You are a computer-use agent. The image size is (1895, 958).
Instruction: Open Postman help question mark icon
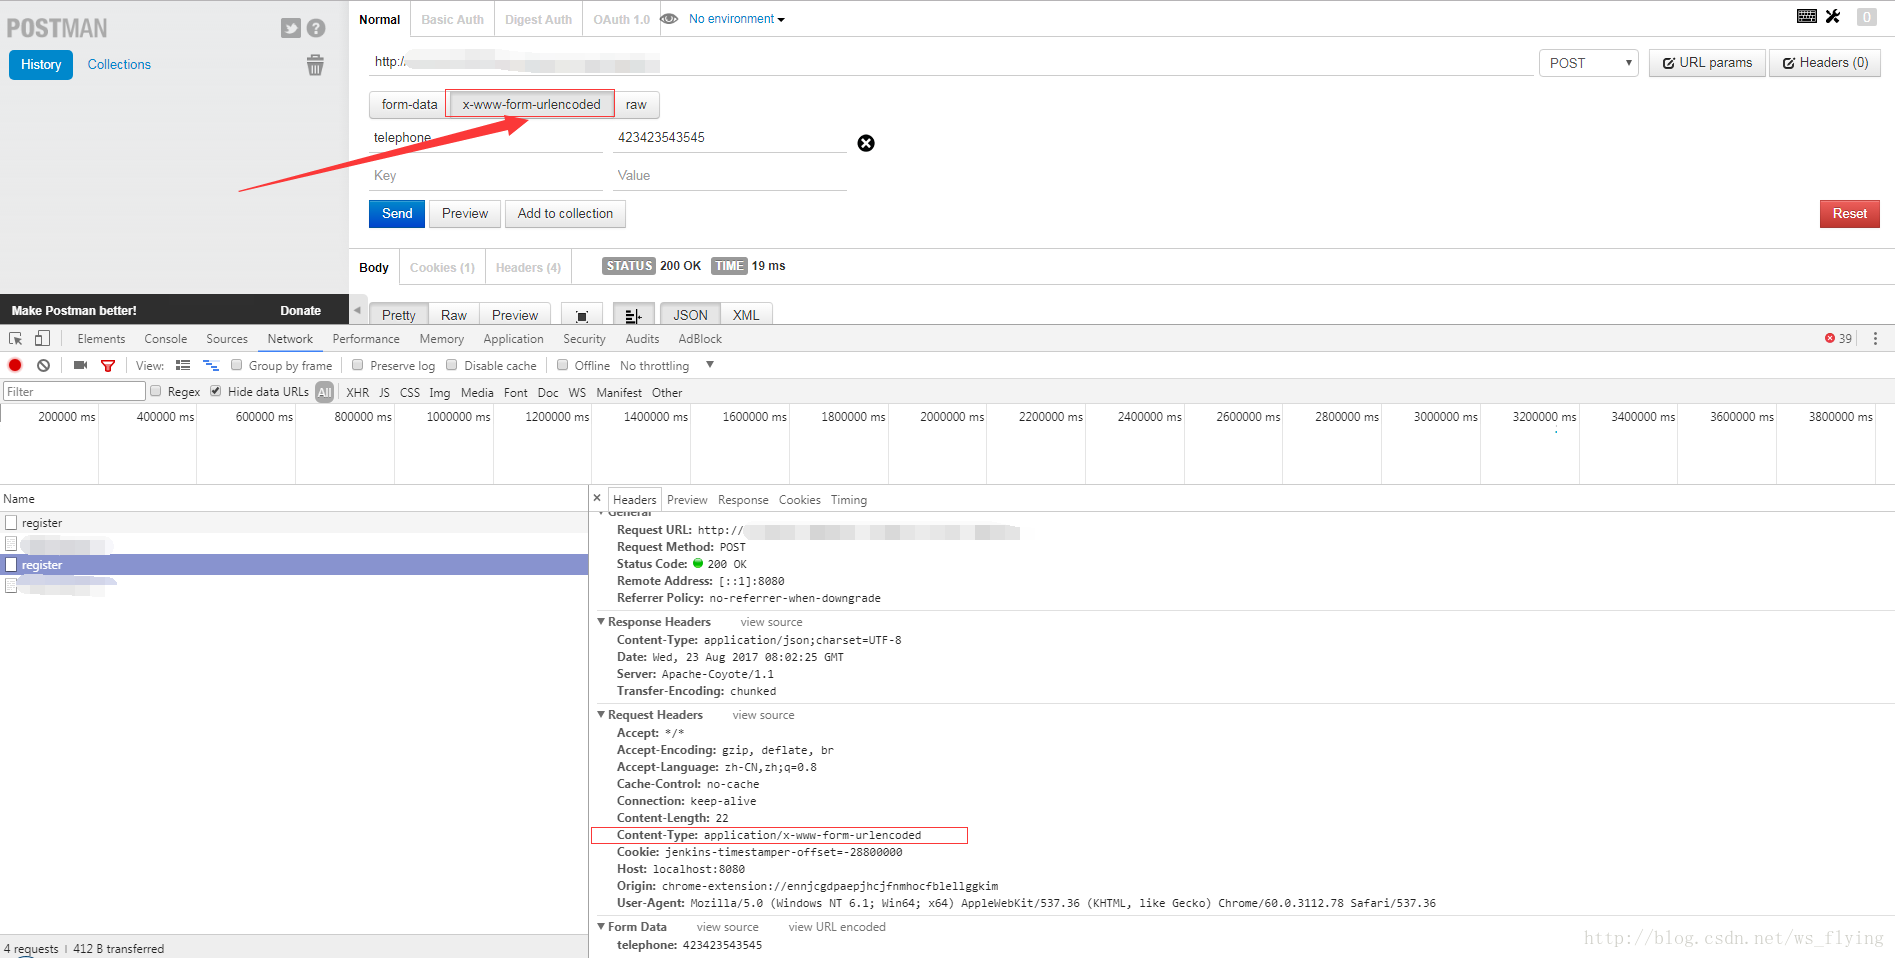click(x=316, y=28)
